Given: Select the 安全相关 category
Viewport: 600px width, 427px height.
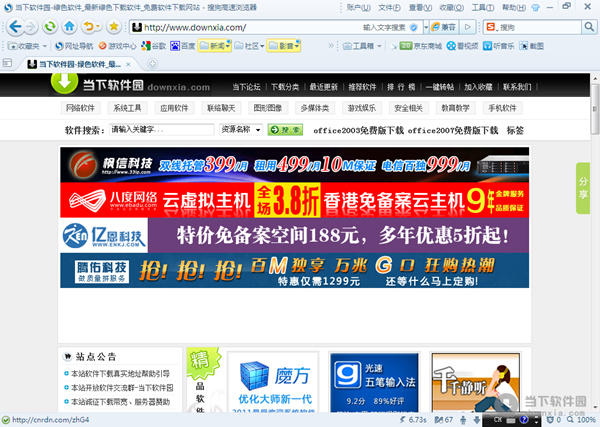Looking at the screenshot, I should (x=409, y=108).
